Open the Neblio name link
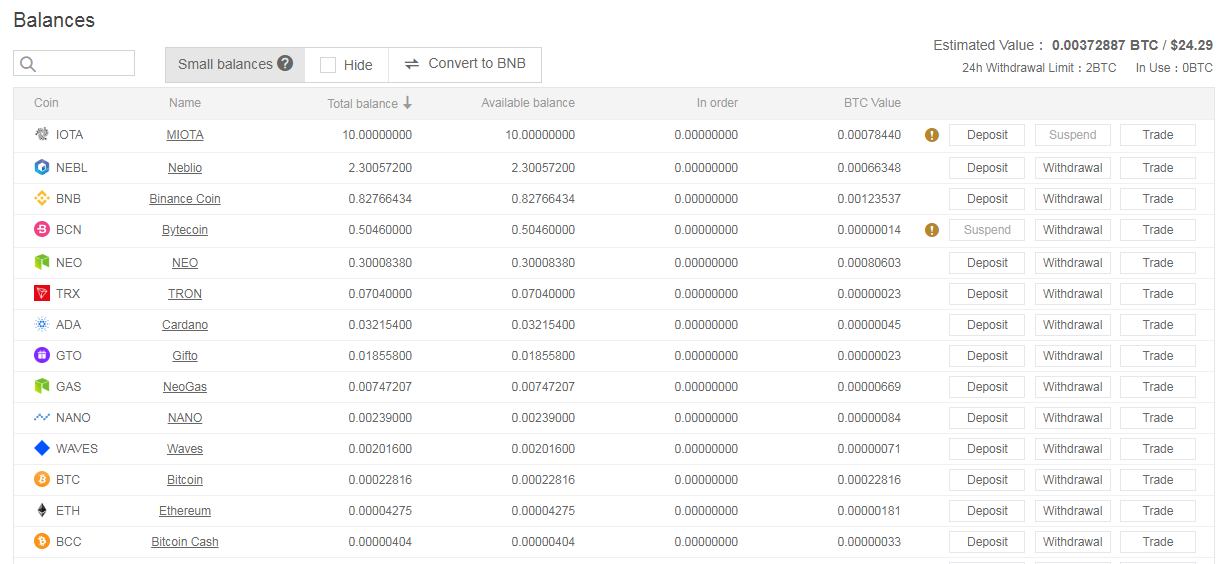This screenshot has width=1228, height=564. click(x=185, y=168)
